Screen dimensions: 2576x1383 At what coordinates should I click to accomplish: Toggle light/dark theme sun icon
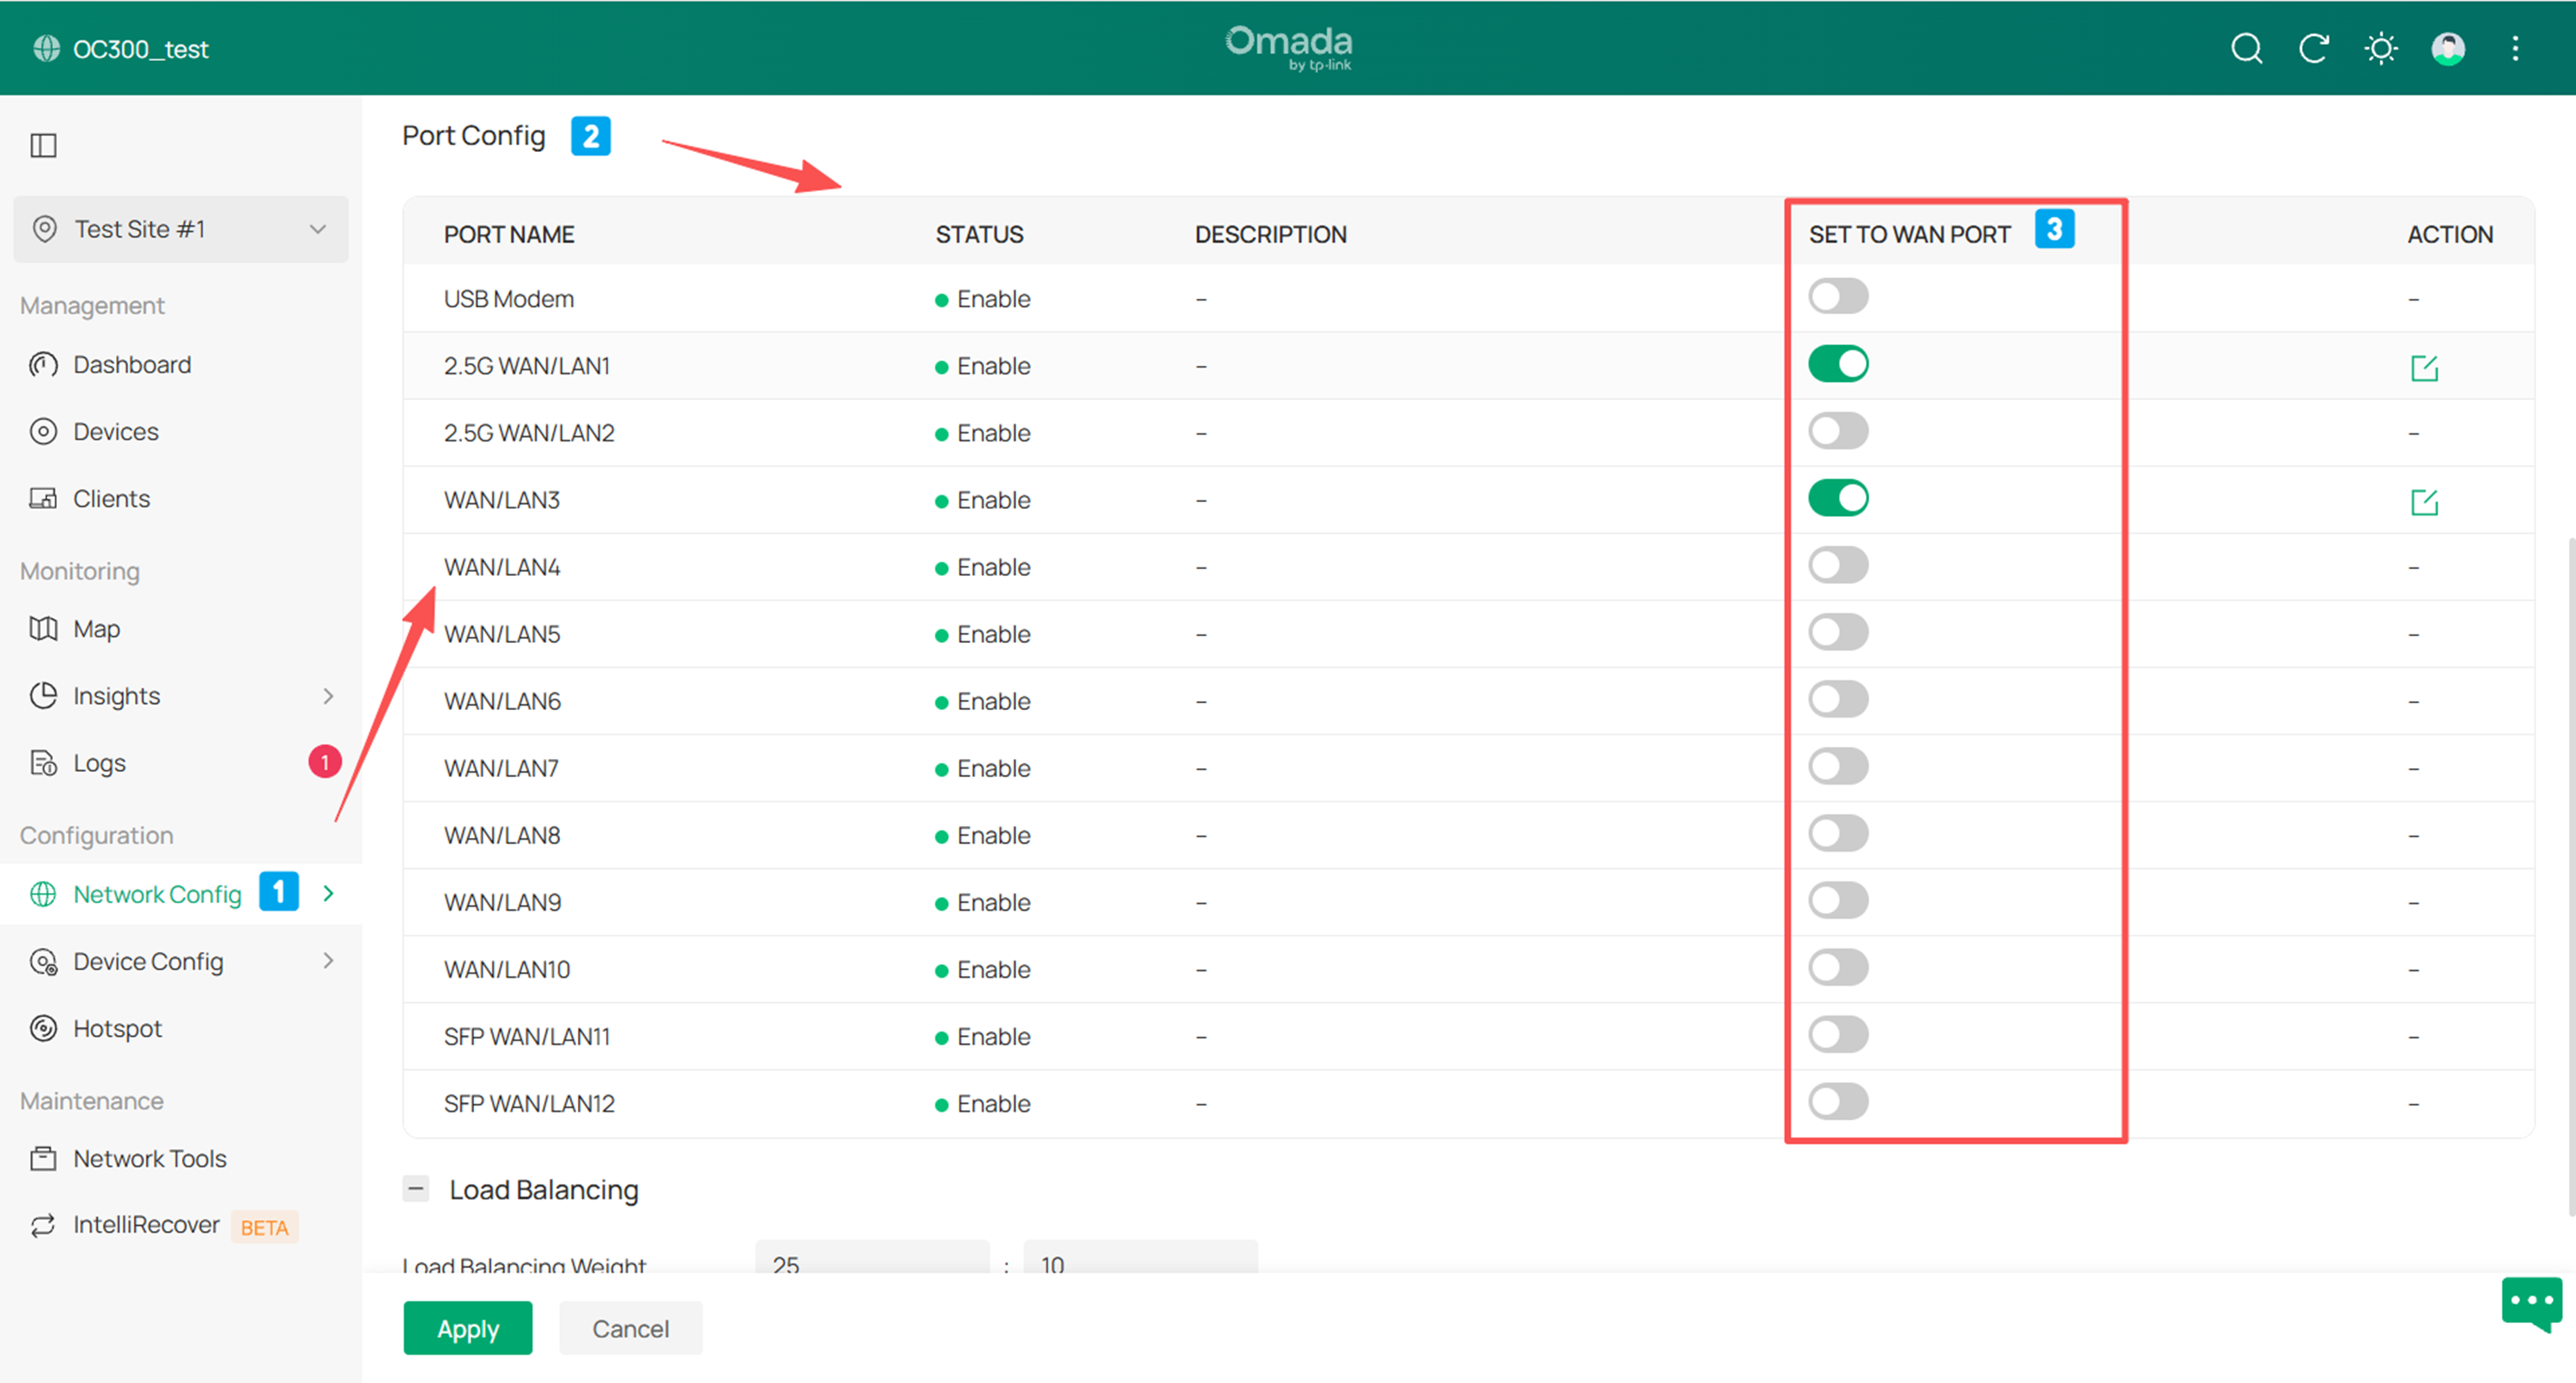pos(2381,48)
